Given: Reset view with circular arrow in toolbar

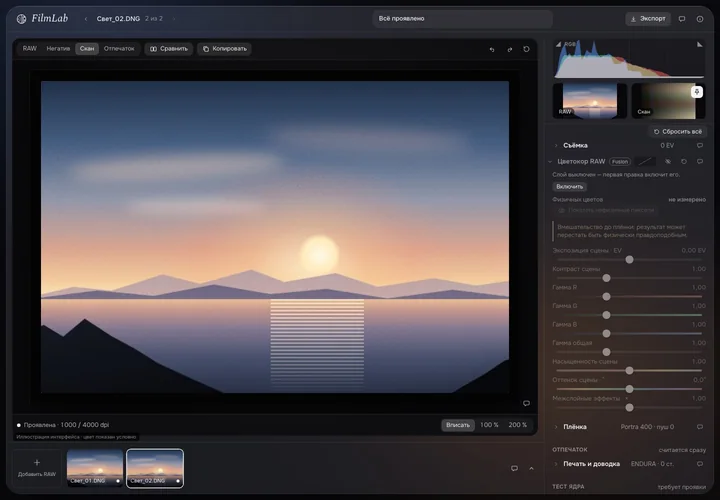Looking at the screenshot, I should (x=526, y=49).
